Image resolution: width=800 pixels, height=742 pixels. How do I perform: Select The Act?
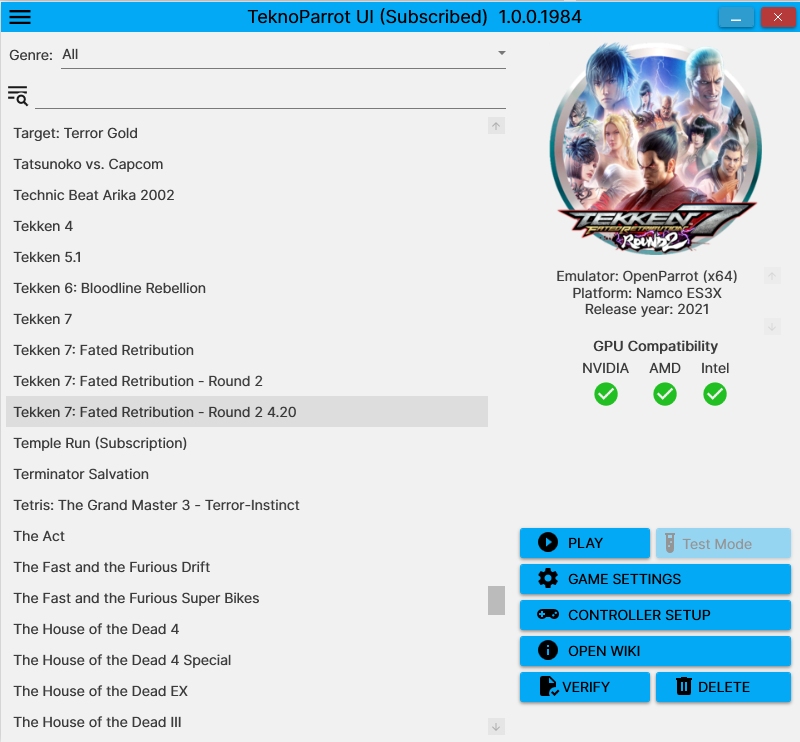[247, 536]
